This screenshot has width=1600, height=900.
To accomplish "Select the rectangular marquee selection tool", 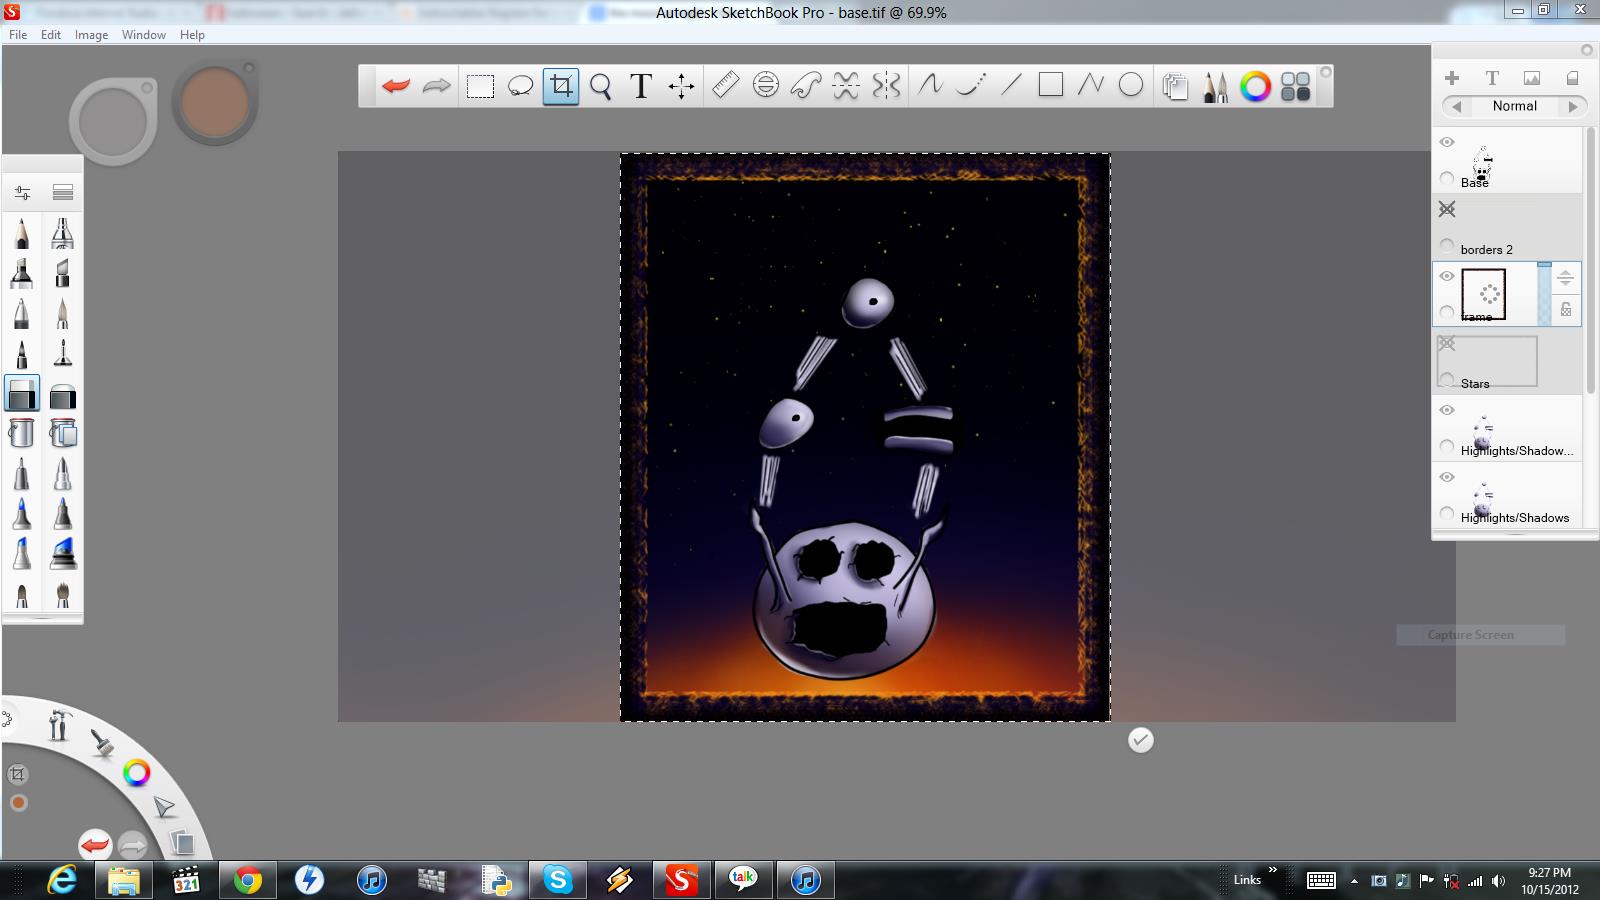I will coord(481,86).
